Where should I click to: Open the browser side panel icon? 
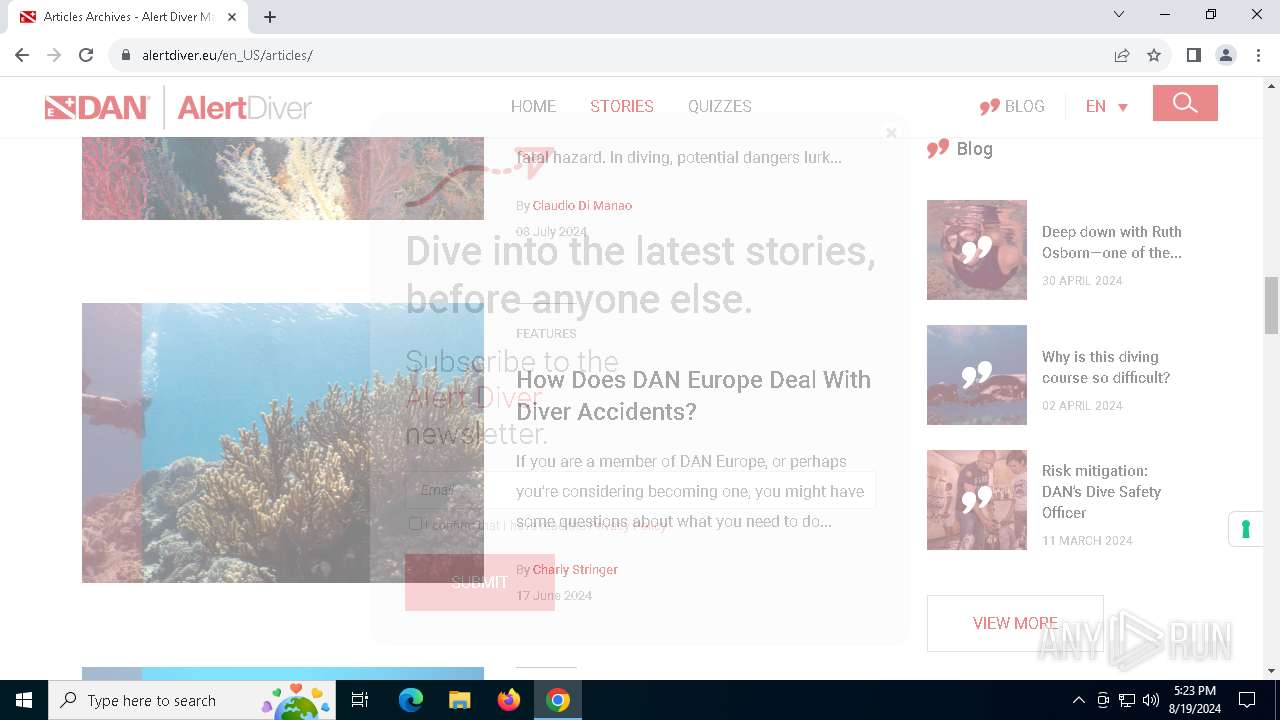pos(1193,55)
